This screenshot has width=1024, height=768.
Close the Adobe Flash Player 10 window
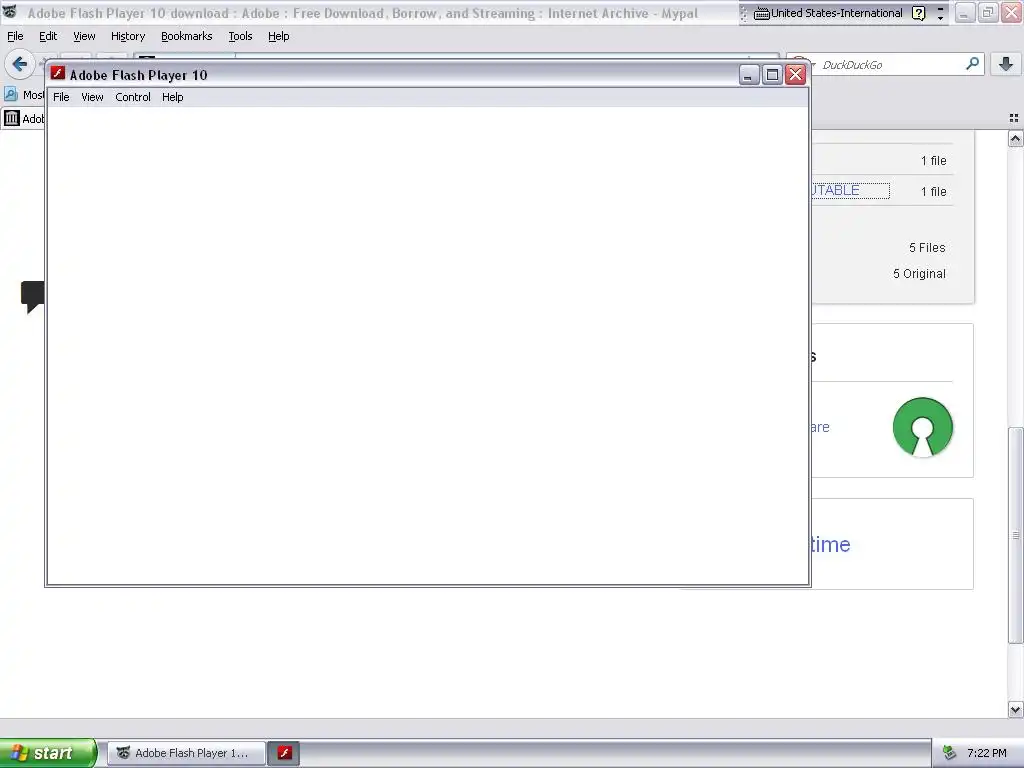tap(795, 75)
